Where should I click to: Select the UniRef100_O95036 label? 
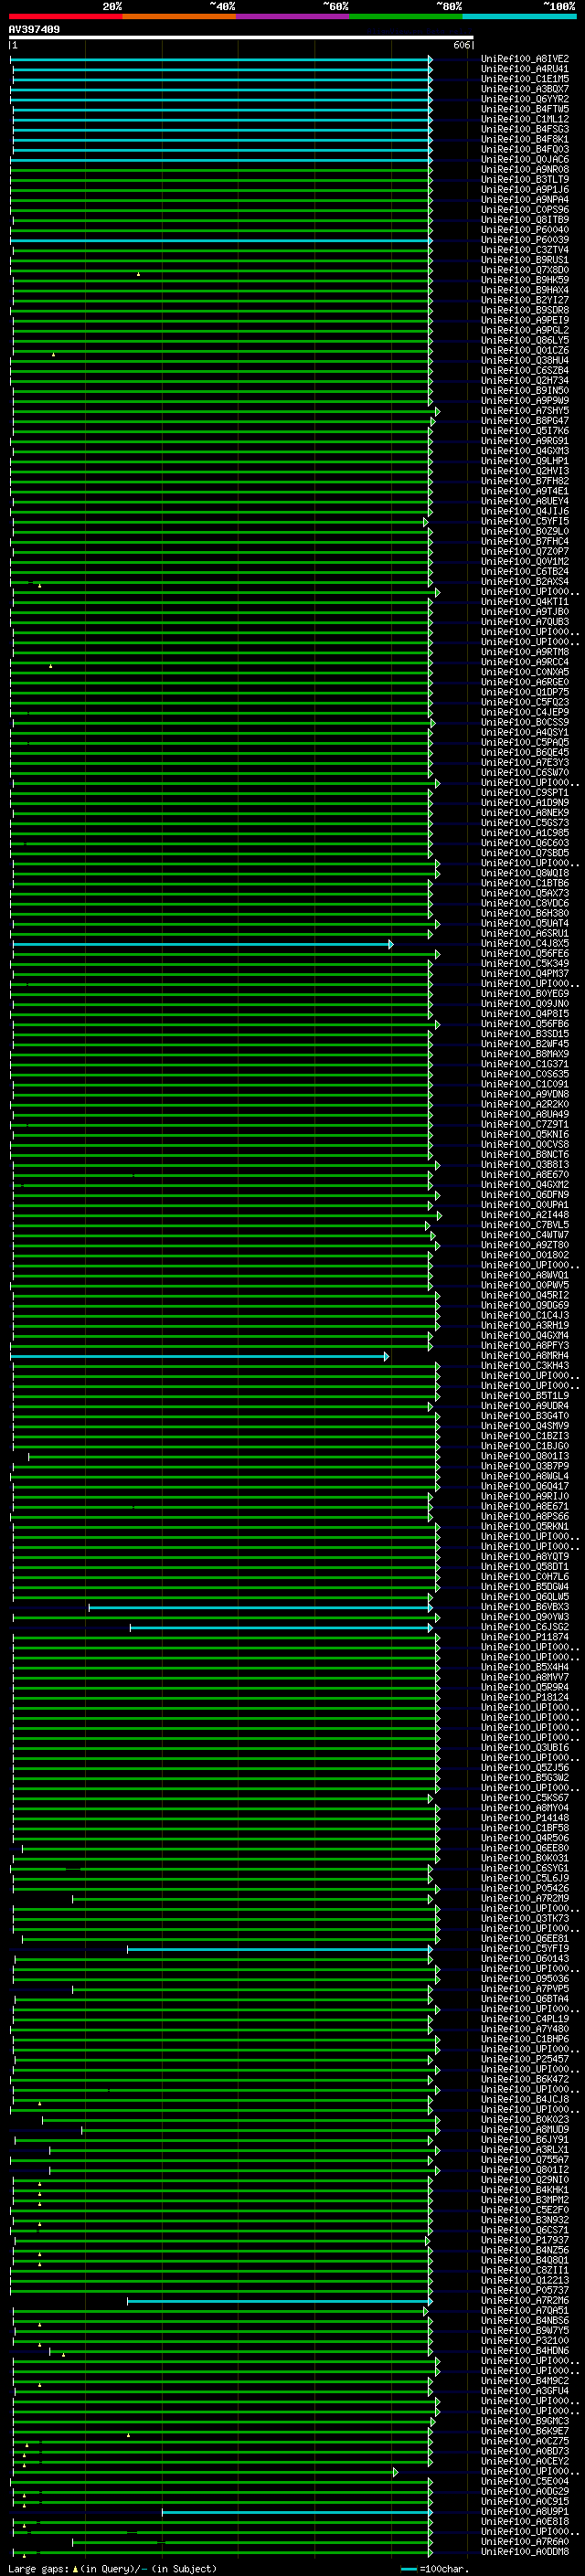pos(524,1980)
